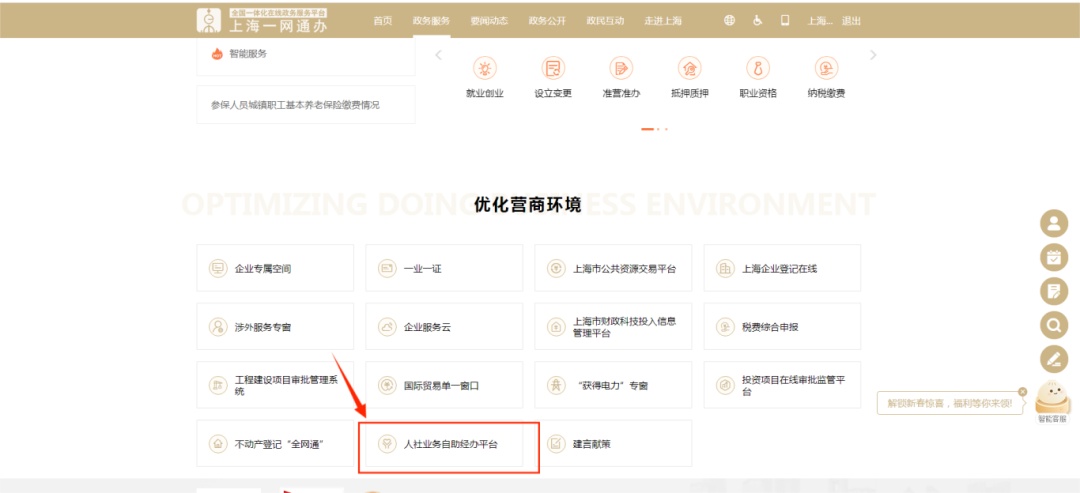The height and width of the screenshot is (493, 1080).
Task: Open the 企业专属空间 card
Action: pos(275,268)
